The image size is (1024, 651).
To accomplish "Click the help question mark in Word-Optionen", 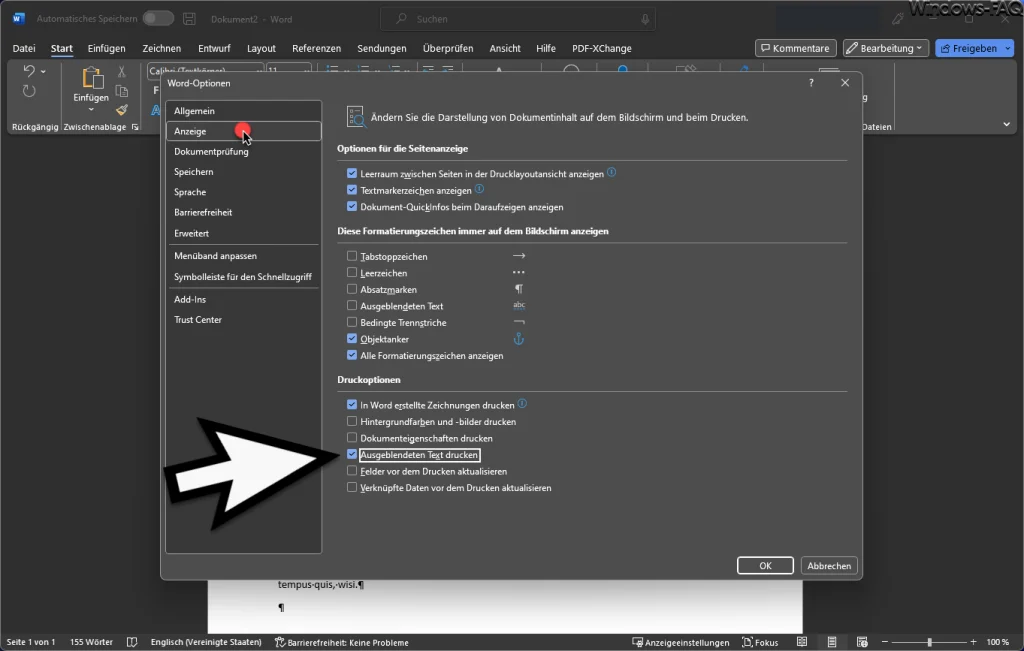I will click(811, 83).
